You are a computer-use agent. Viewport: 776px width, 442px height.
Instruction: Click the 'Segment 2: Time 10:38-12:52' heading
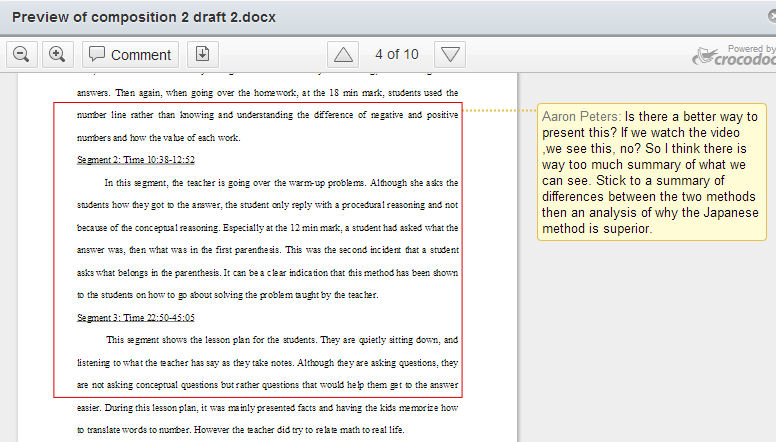click(x=135, y=160)
